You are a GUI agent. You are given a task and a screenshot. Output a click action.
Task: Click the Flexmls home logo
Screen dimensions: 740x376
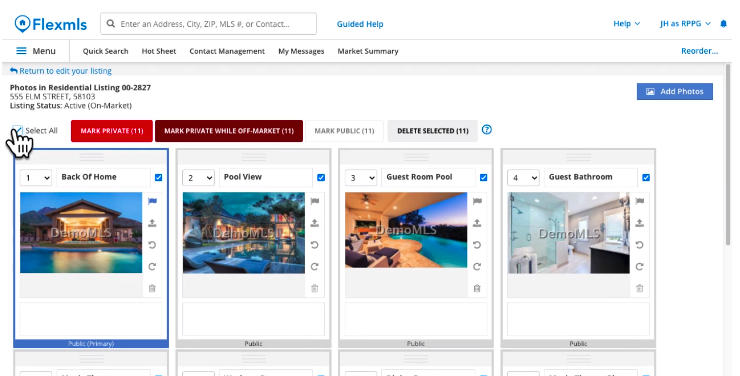pyautogui.click(x=50, y=24)
